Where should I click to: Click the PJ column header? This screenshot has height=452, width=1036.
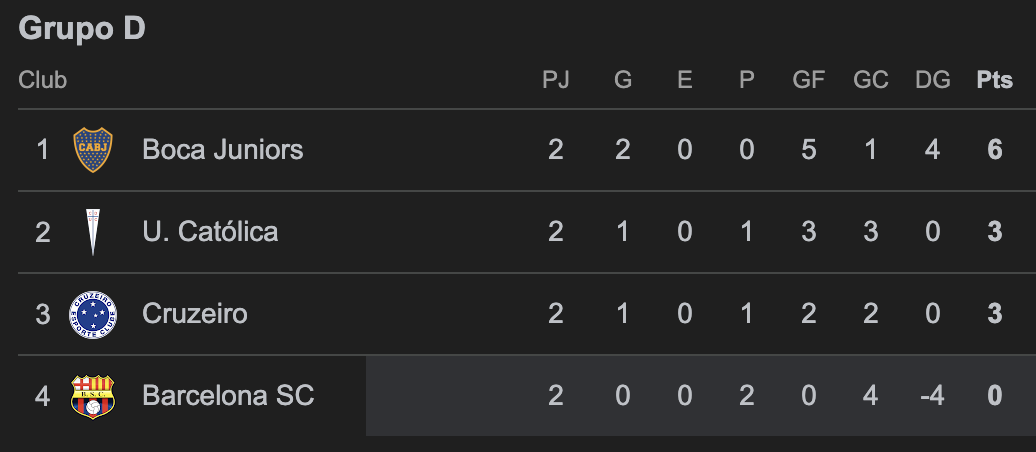click(x=556, y=80)
